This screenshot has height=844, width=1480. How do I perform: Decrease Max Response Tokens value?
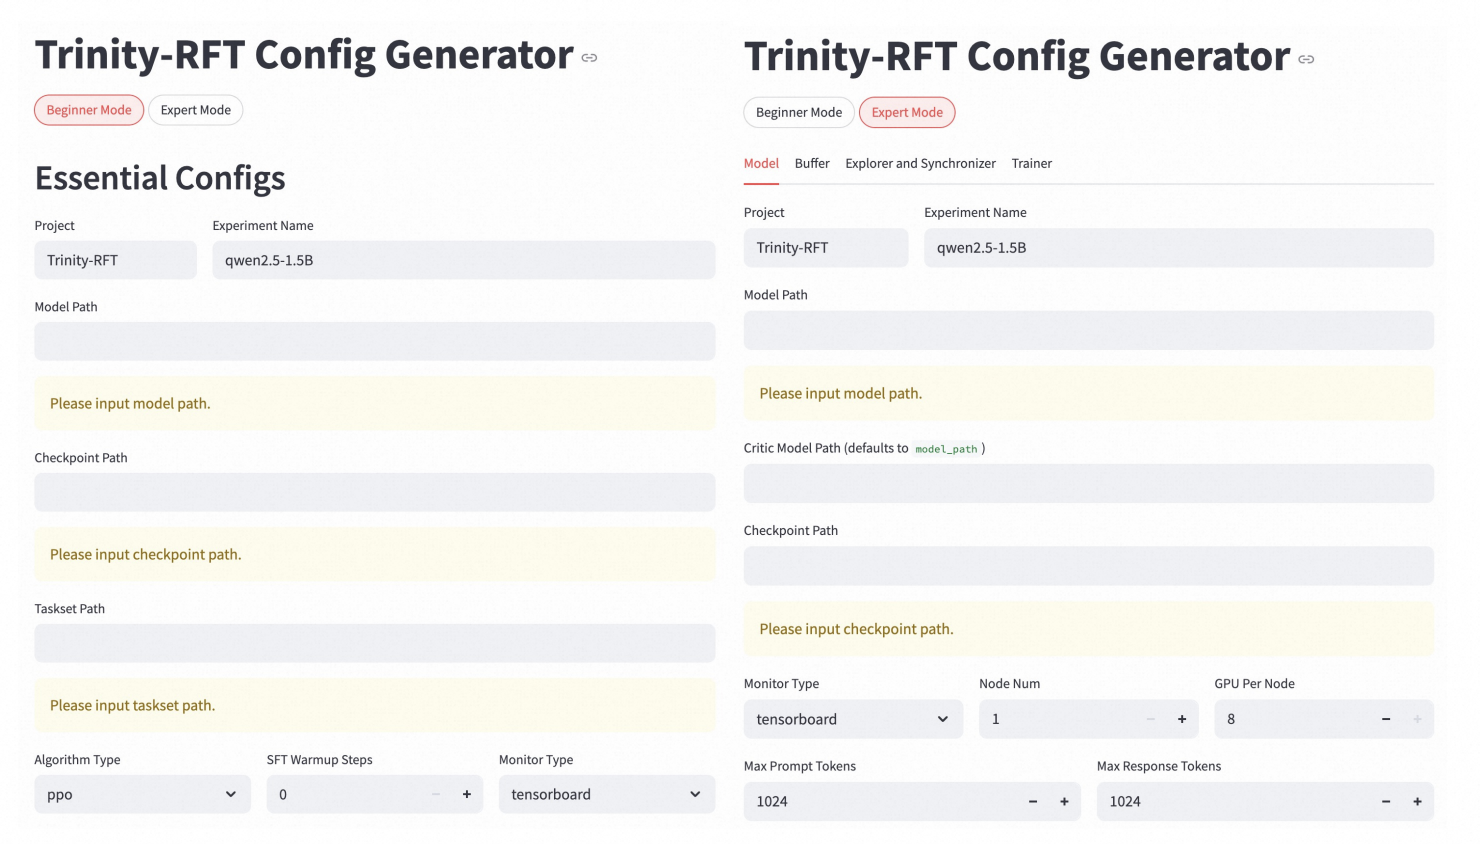[x=1386, y=801]
